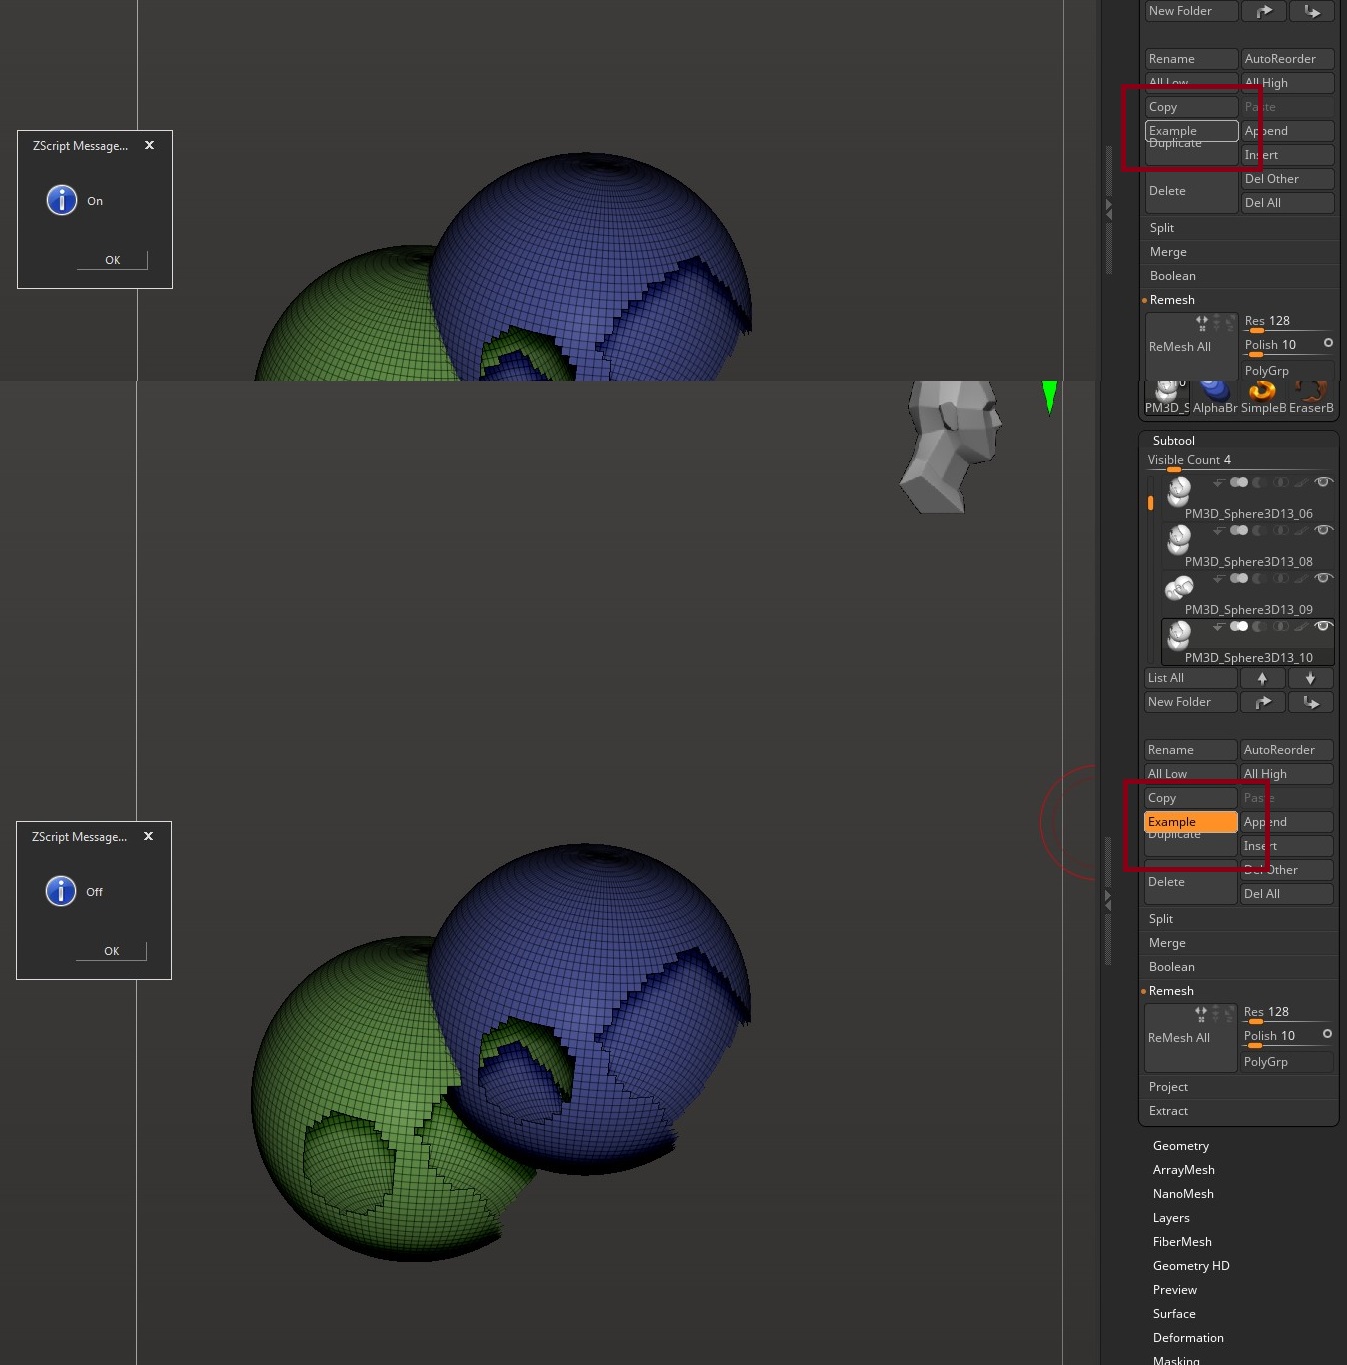Click OK in the On message dialog
The width and height of the screenshot is (1347, 1365).
pos(112,260)
